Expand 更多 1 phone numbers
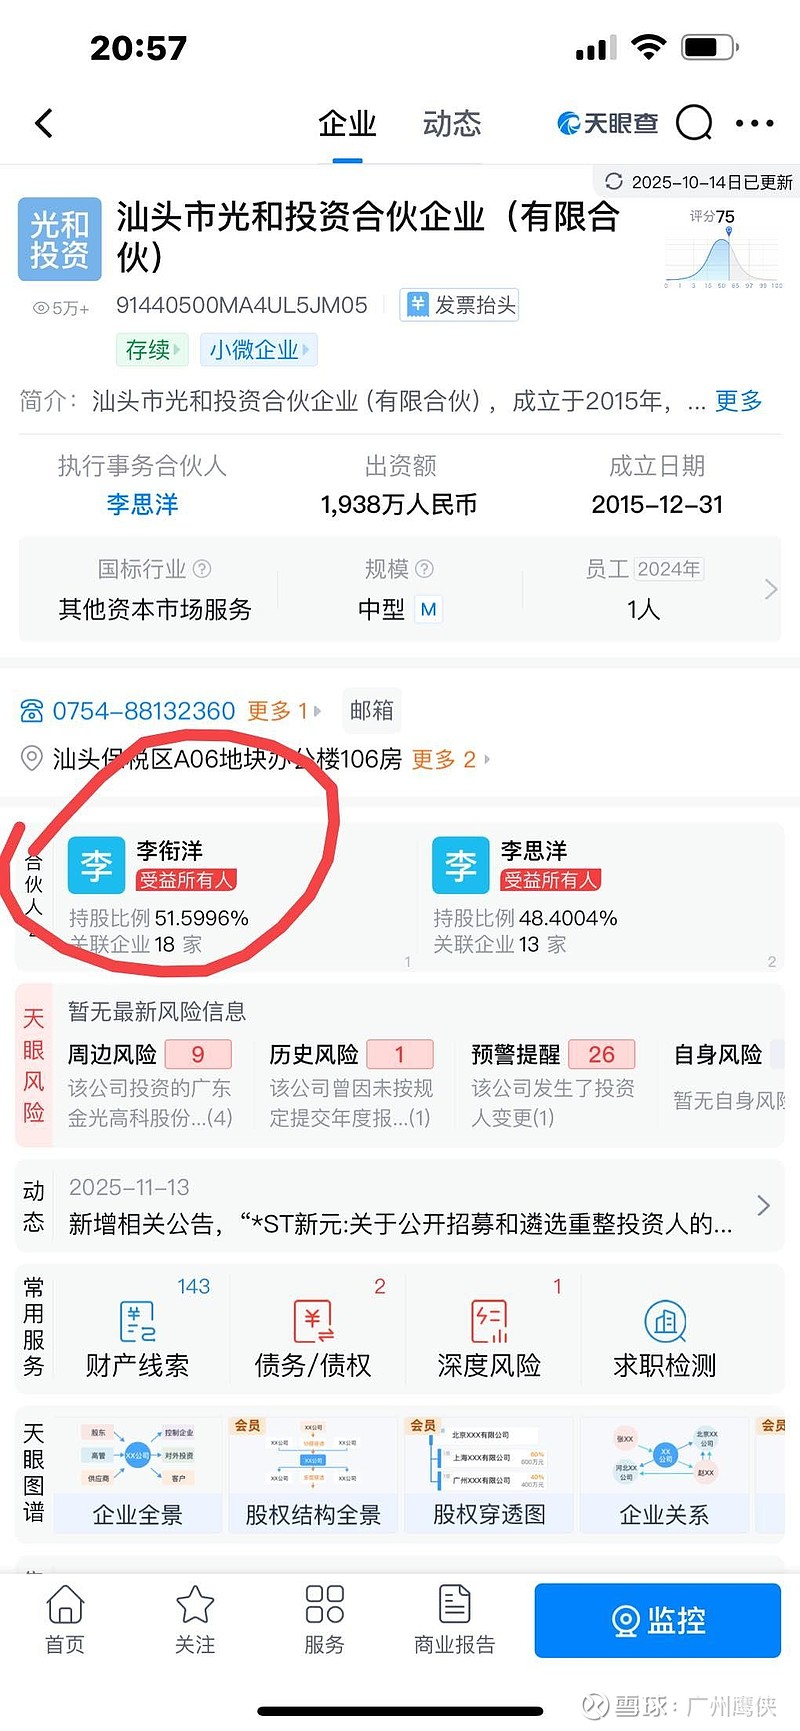Screen dimensions: 800x1731 click(x=284, y=711)
